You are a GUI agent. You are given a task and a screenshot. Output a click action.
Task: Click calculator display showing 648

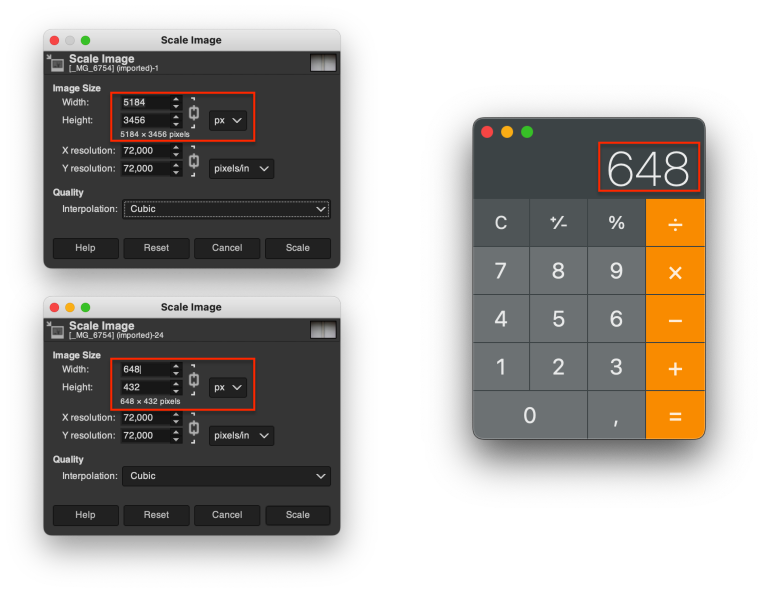648,168
